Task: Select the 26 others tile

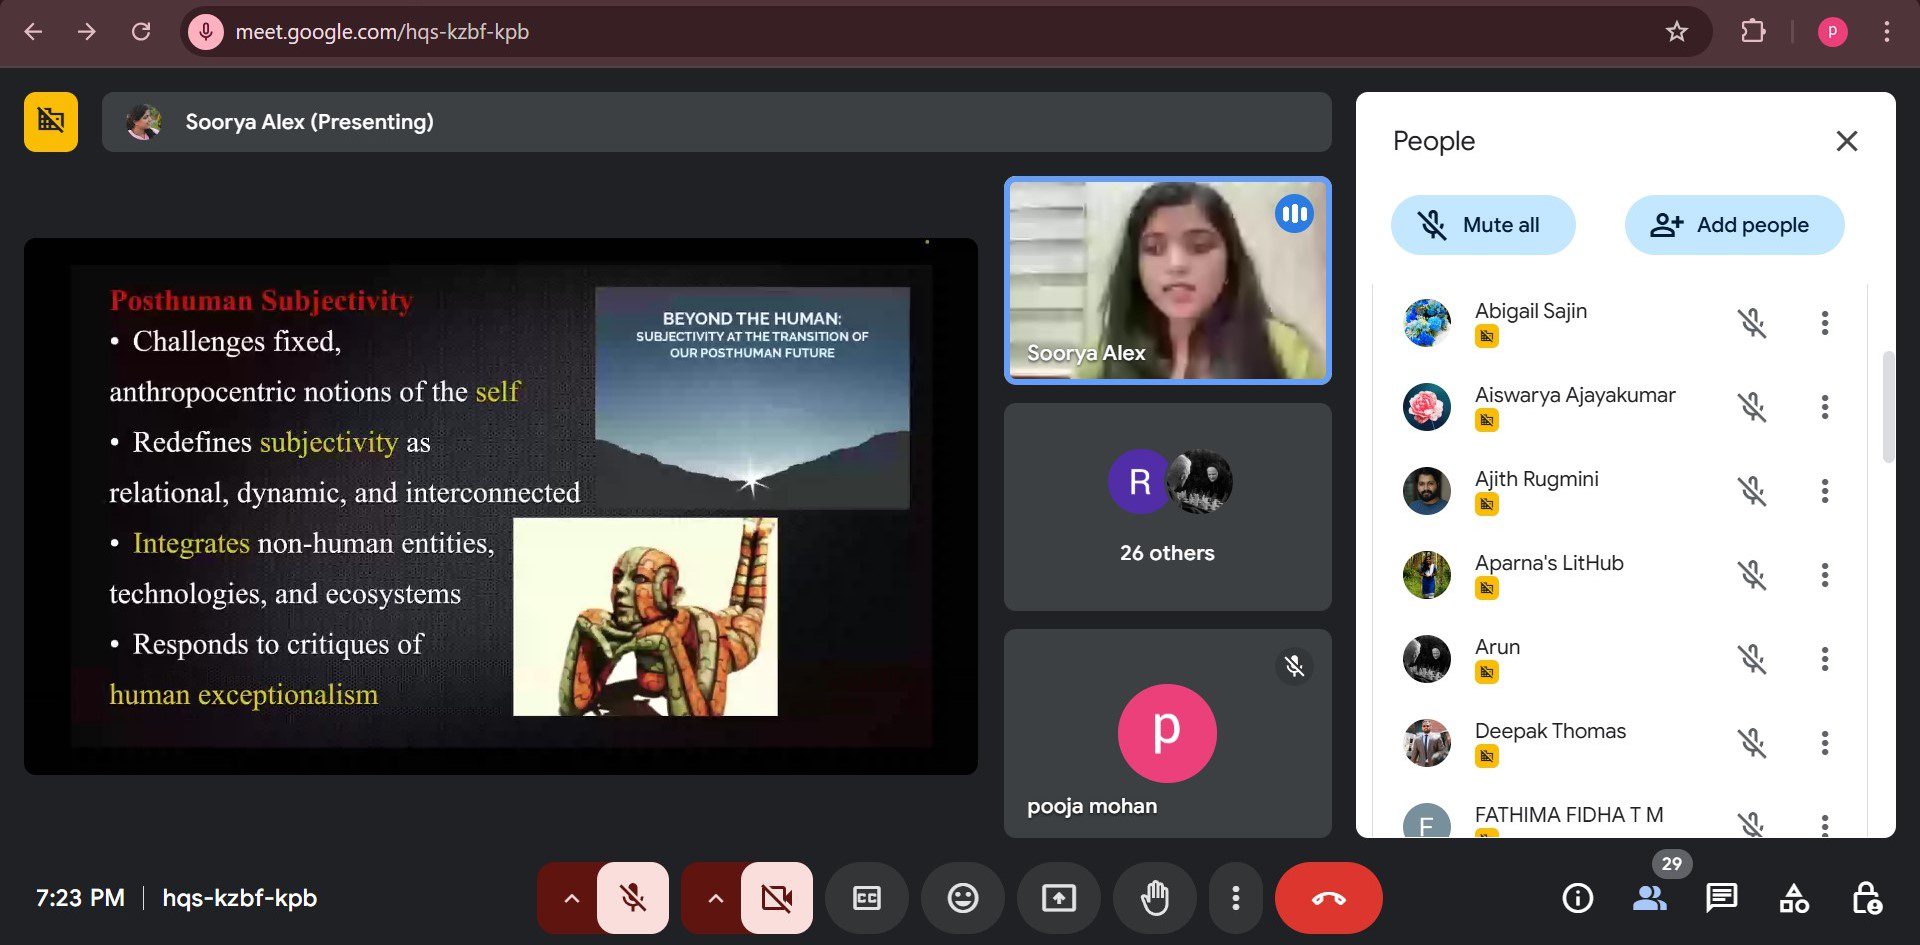Action: click(1167, 507)
